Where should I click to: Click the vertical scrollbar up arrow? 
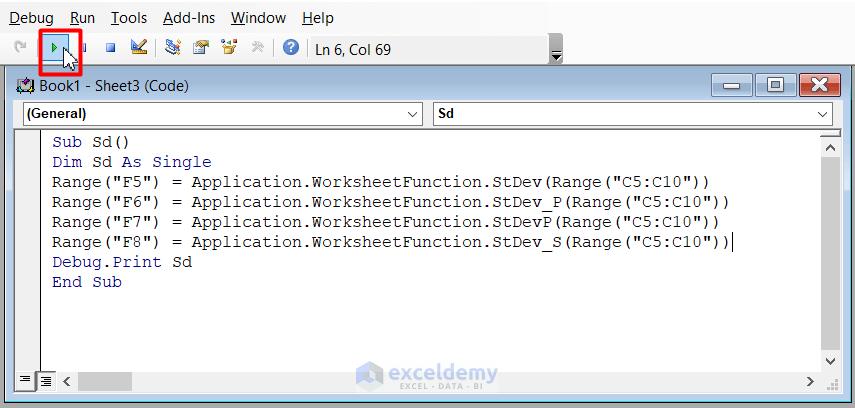click(829, 148)
